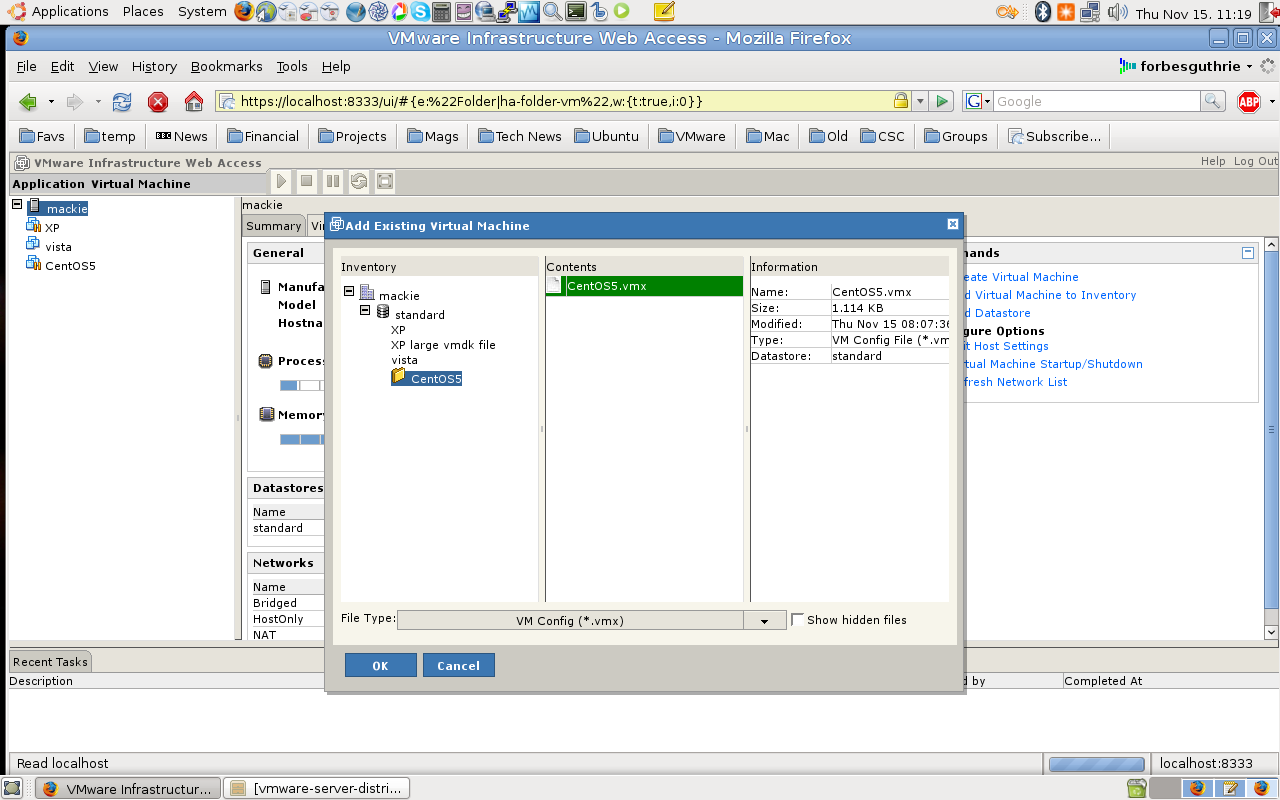Screen dimensions: 1280x800
Task: Click the Skype launcher in top panel
Action: [420, 12]
